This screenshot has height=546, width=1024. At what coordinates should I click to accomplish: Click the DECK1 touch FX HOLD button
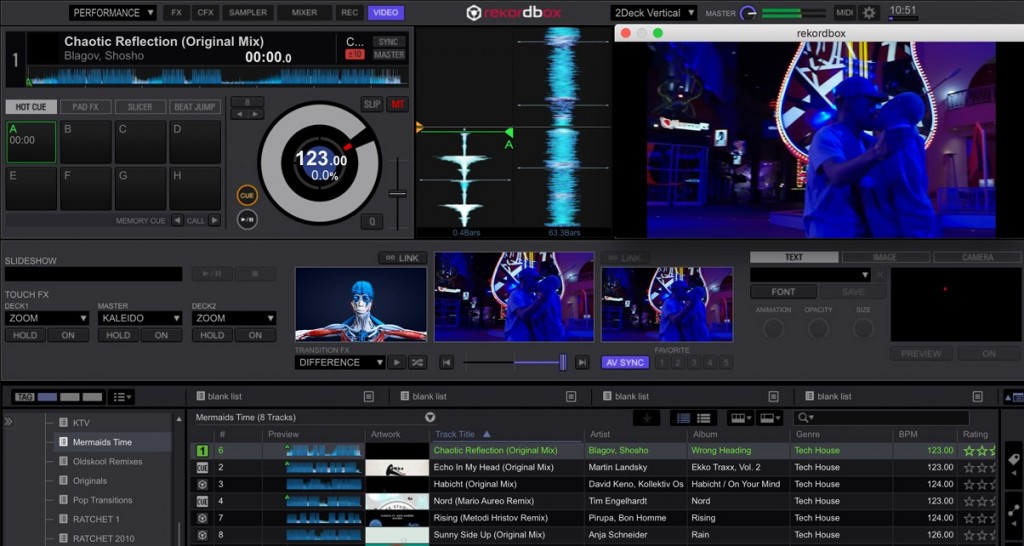pos(25,335)
